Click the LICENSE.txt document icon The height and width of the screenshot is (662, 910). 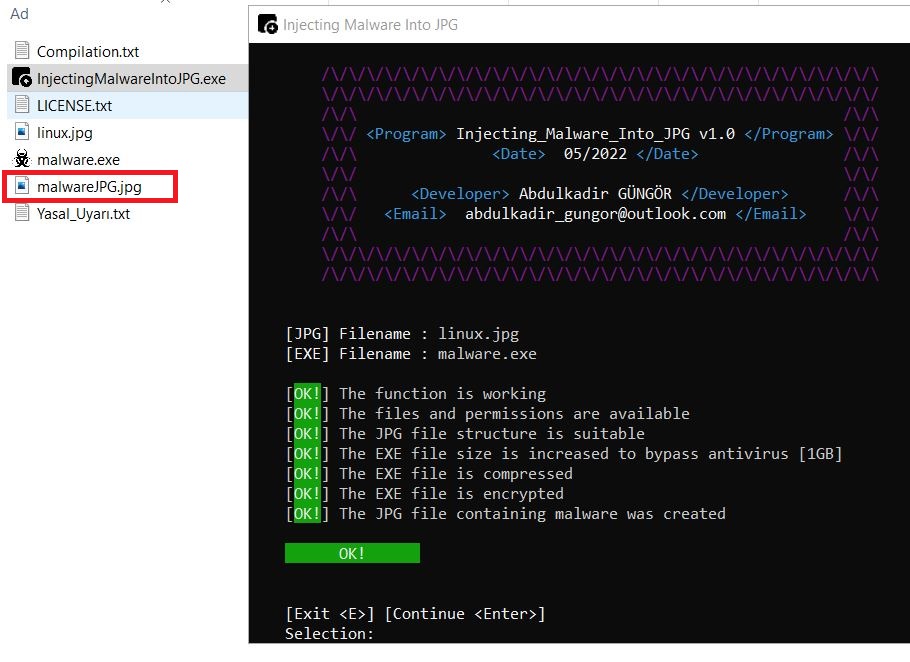(21, 104)
